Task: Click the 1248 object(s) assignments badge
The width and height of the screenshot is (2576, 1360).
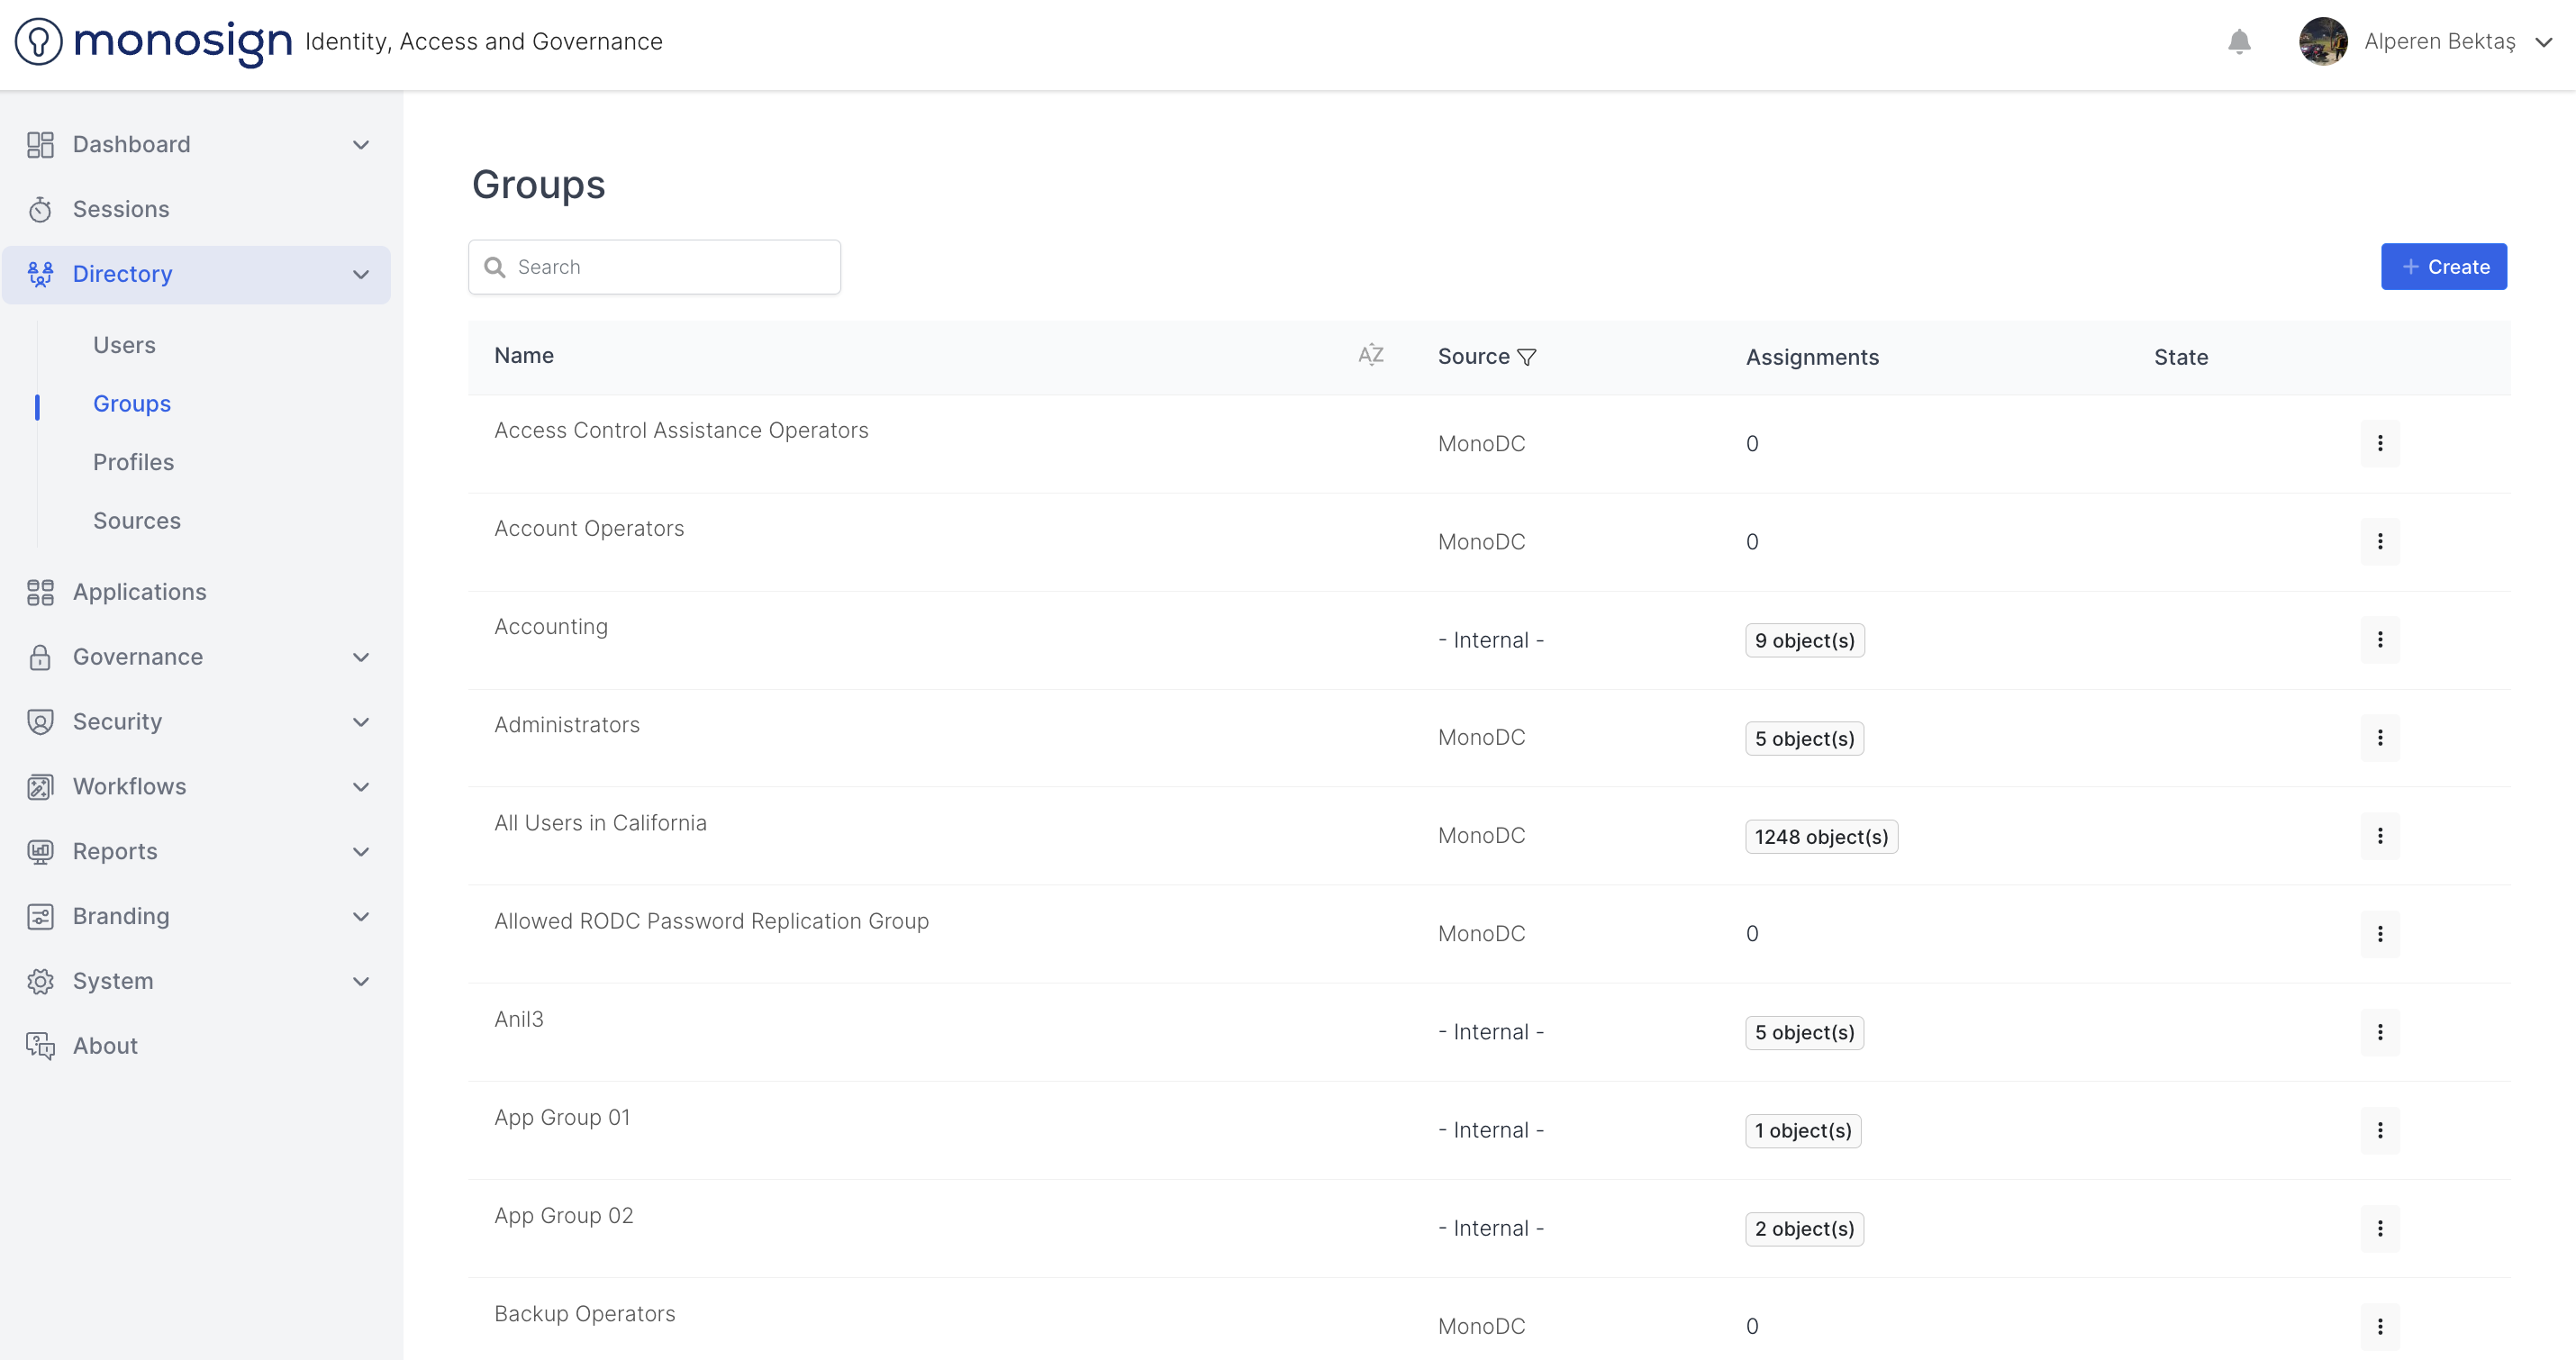Action: coord(1820,837)
